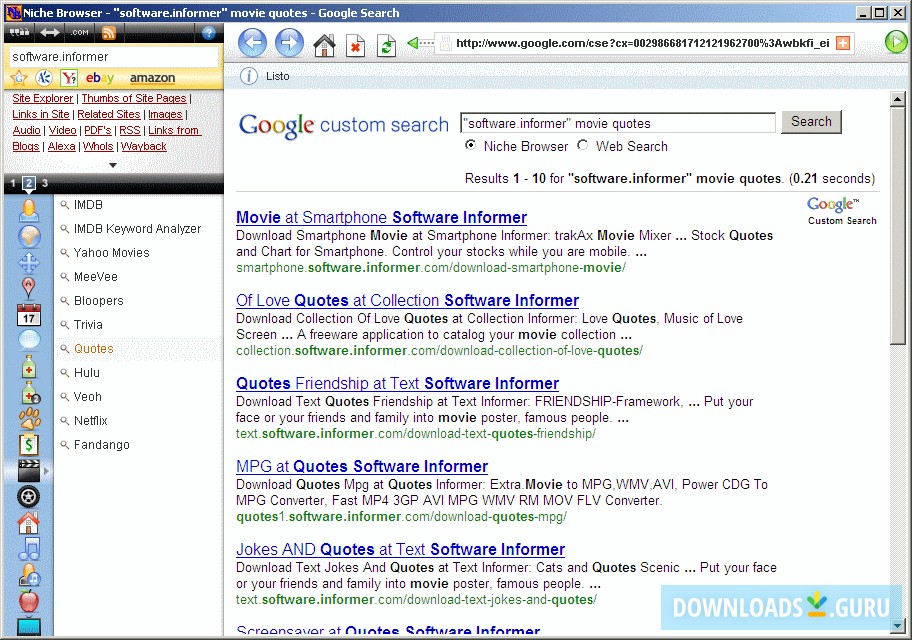Stop loading with the red X page icon
The image size is (912, 640).
[x=355, y=45]
